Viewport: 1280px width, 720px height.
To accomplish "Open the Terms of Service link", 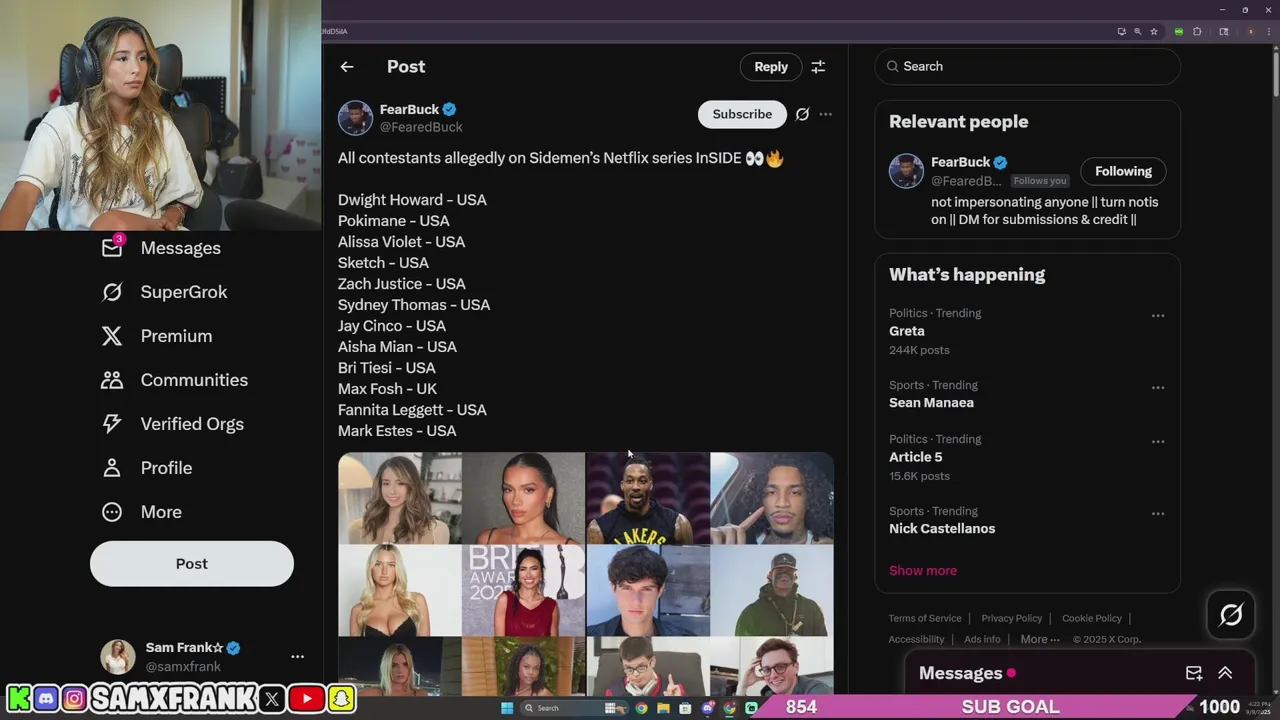I will (x=925, y=618).
